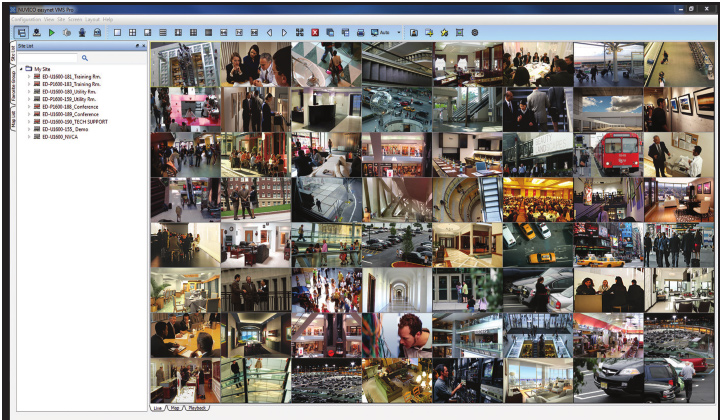Select the red train camera thumbnail
The width and height of the screenshot is (720, 420).
click(607, 155)
